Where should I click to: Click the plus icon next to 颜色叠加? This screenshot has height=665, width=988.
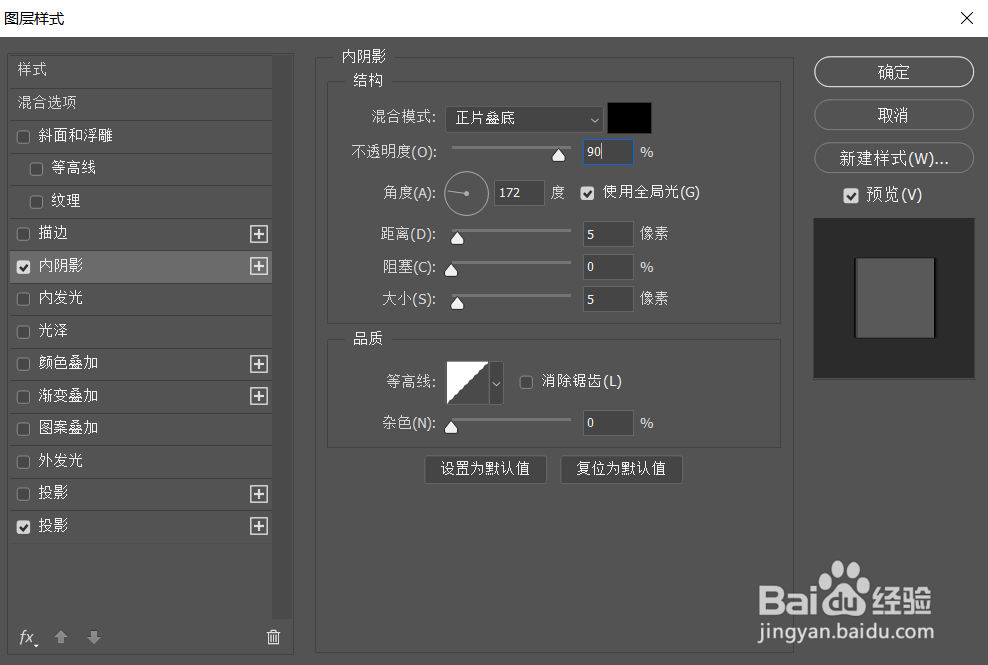pyautogui.click(x=259, y=364)
